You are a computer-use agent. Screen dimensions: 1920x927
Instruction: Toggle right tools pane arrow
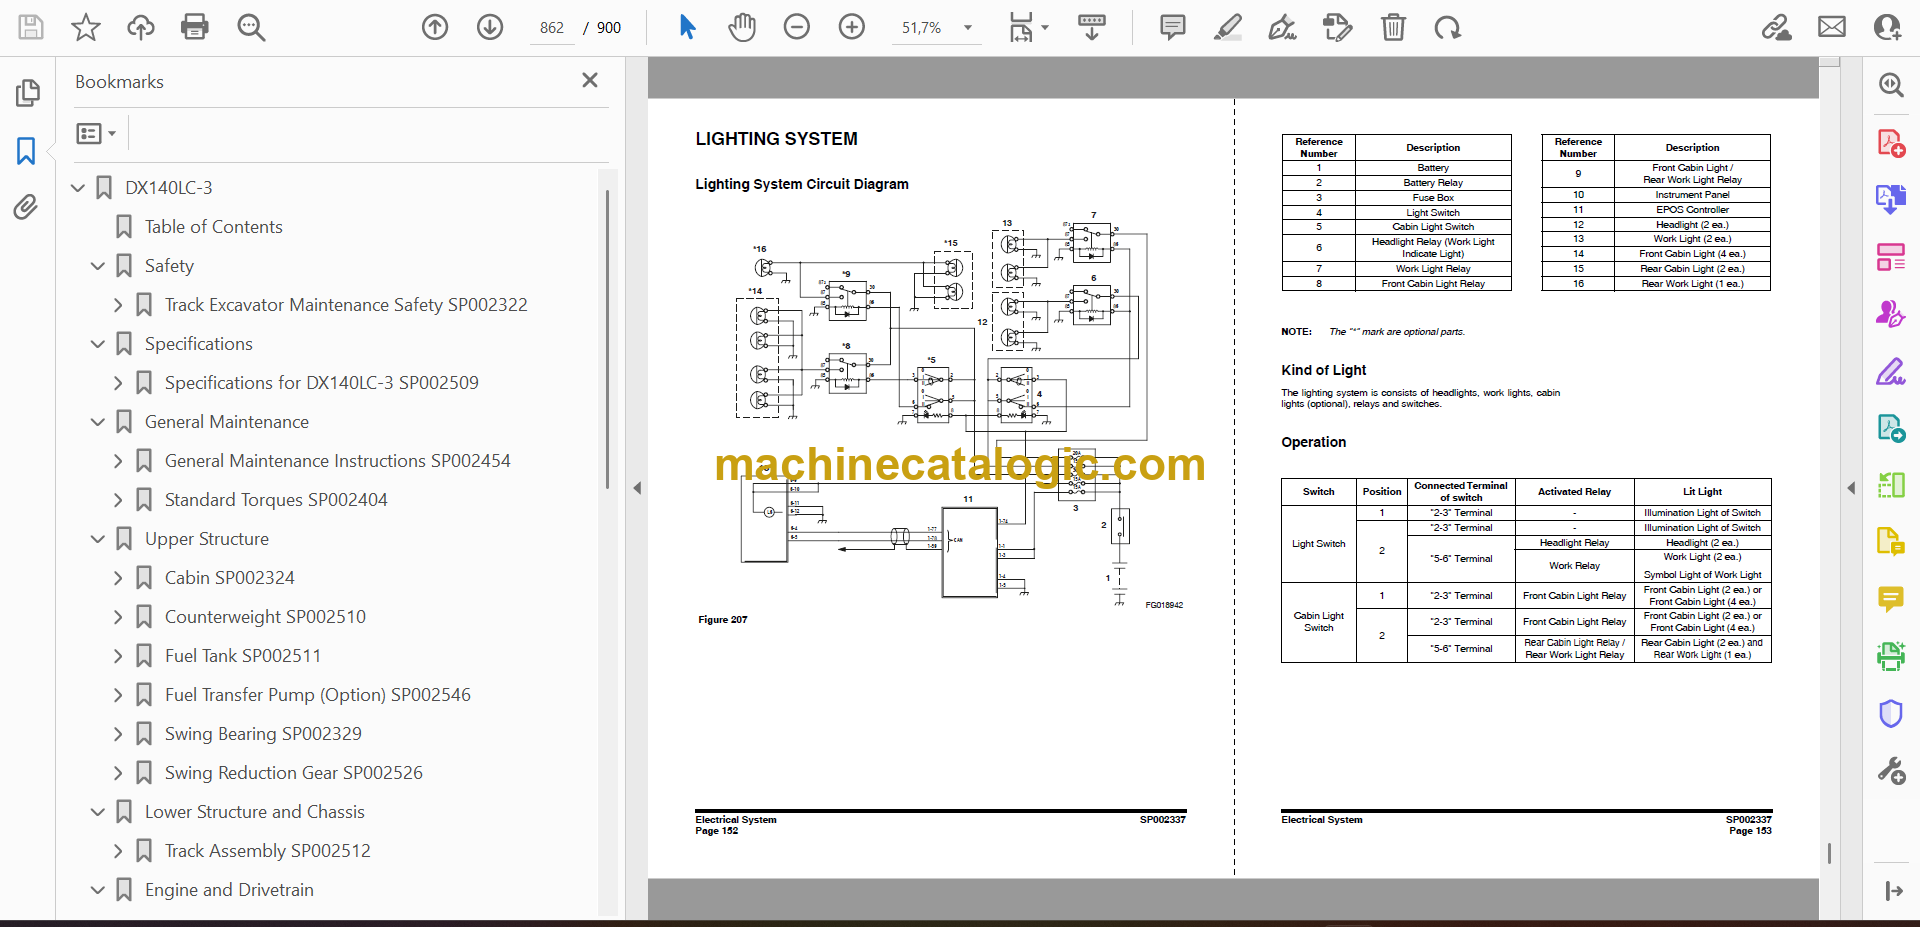tap(1851, 488)
